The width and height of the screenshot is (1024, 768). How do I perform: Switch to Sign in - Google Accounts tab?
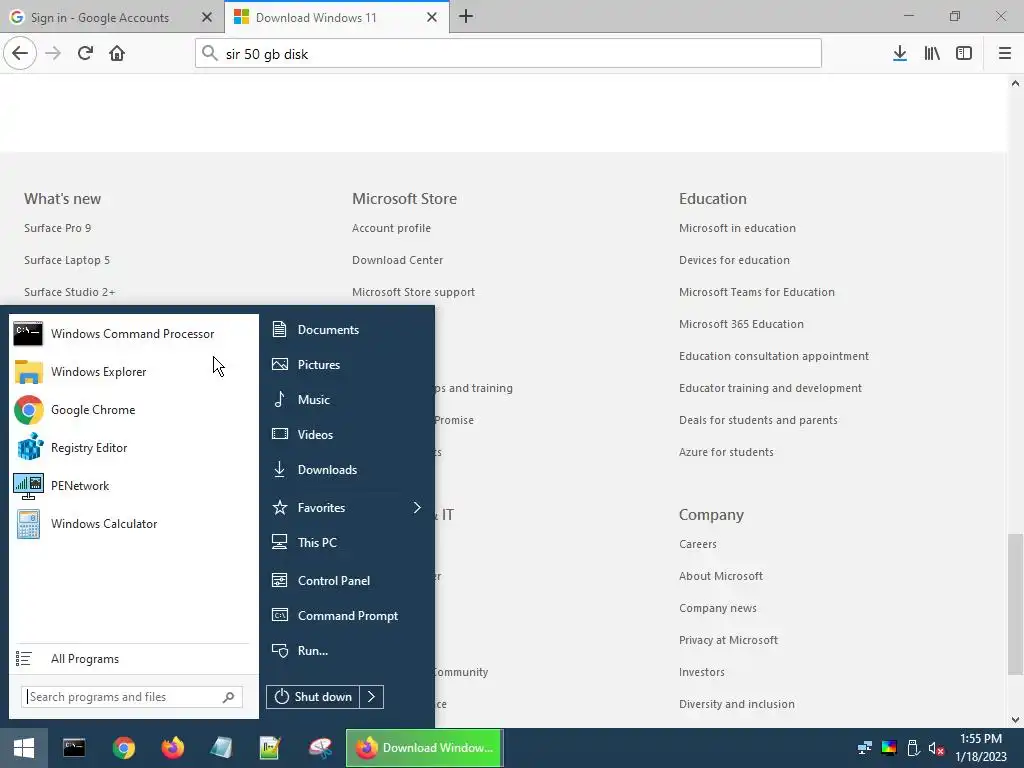99,18
